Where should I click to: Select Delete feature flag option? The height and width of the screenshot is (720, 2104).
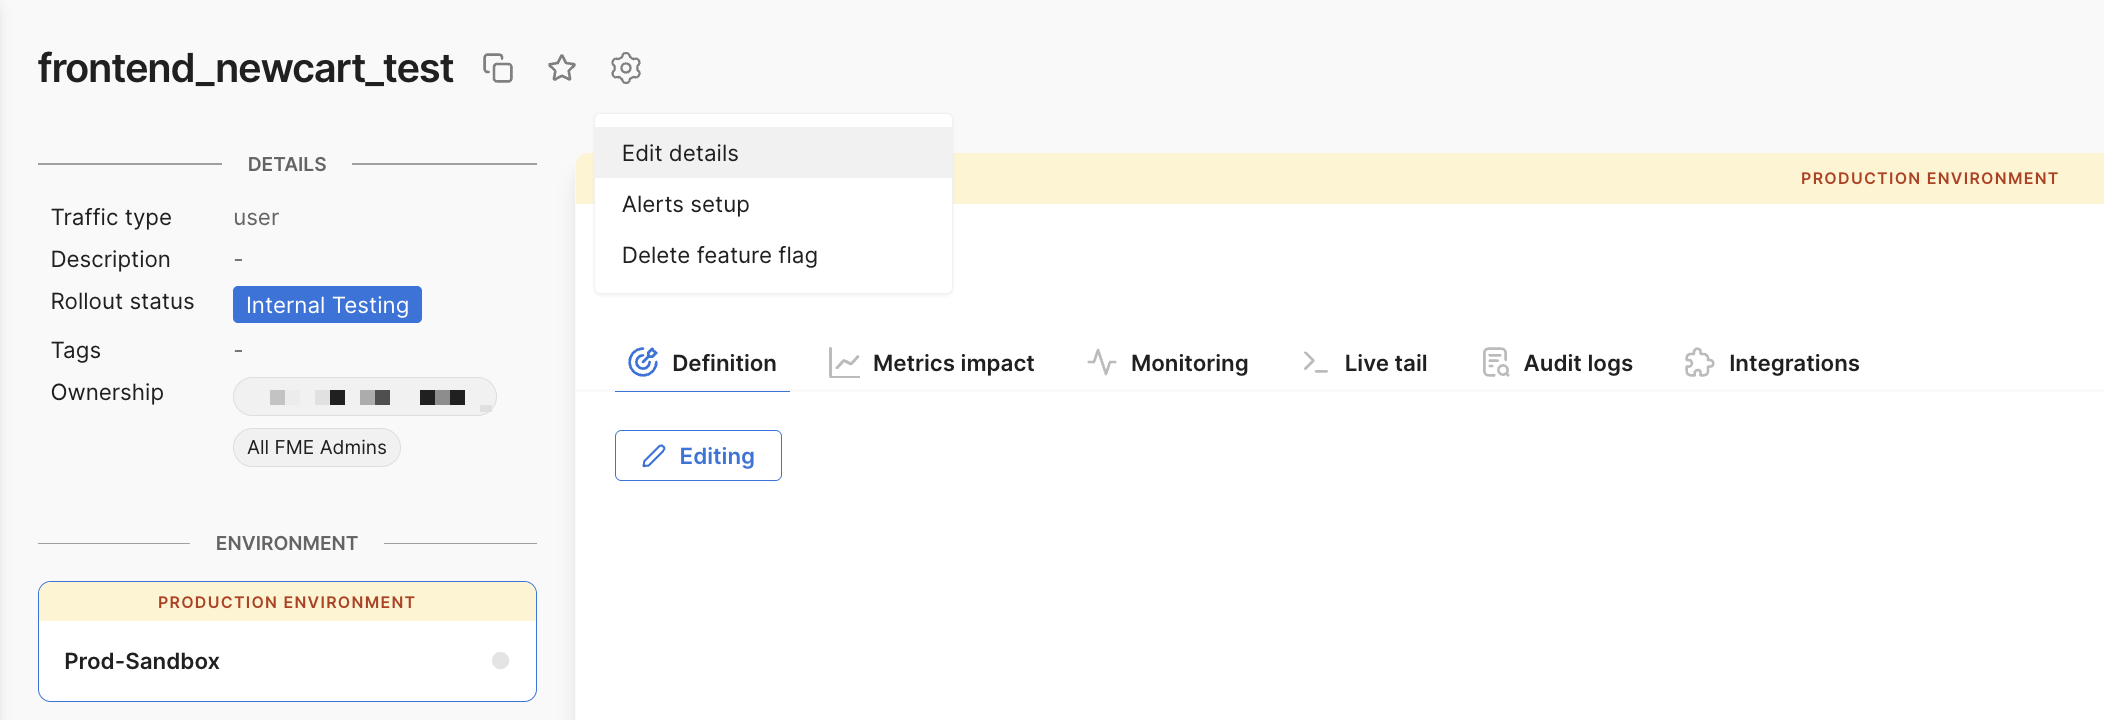719,255
